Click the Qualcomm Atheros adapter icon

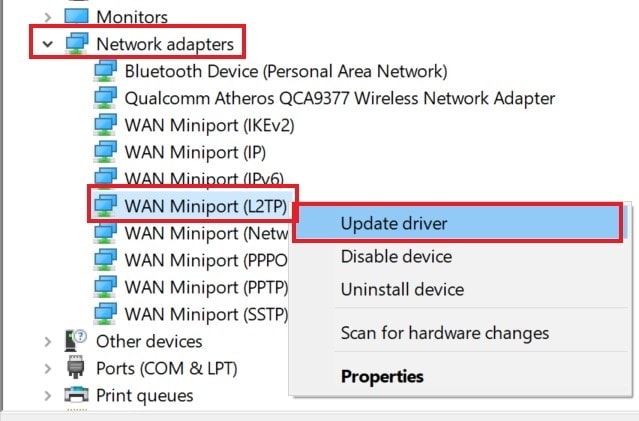point(106,98)
